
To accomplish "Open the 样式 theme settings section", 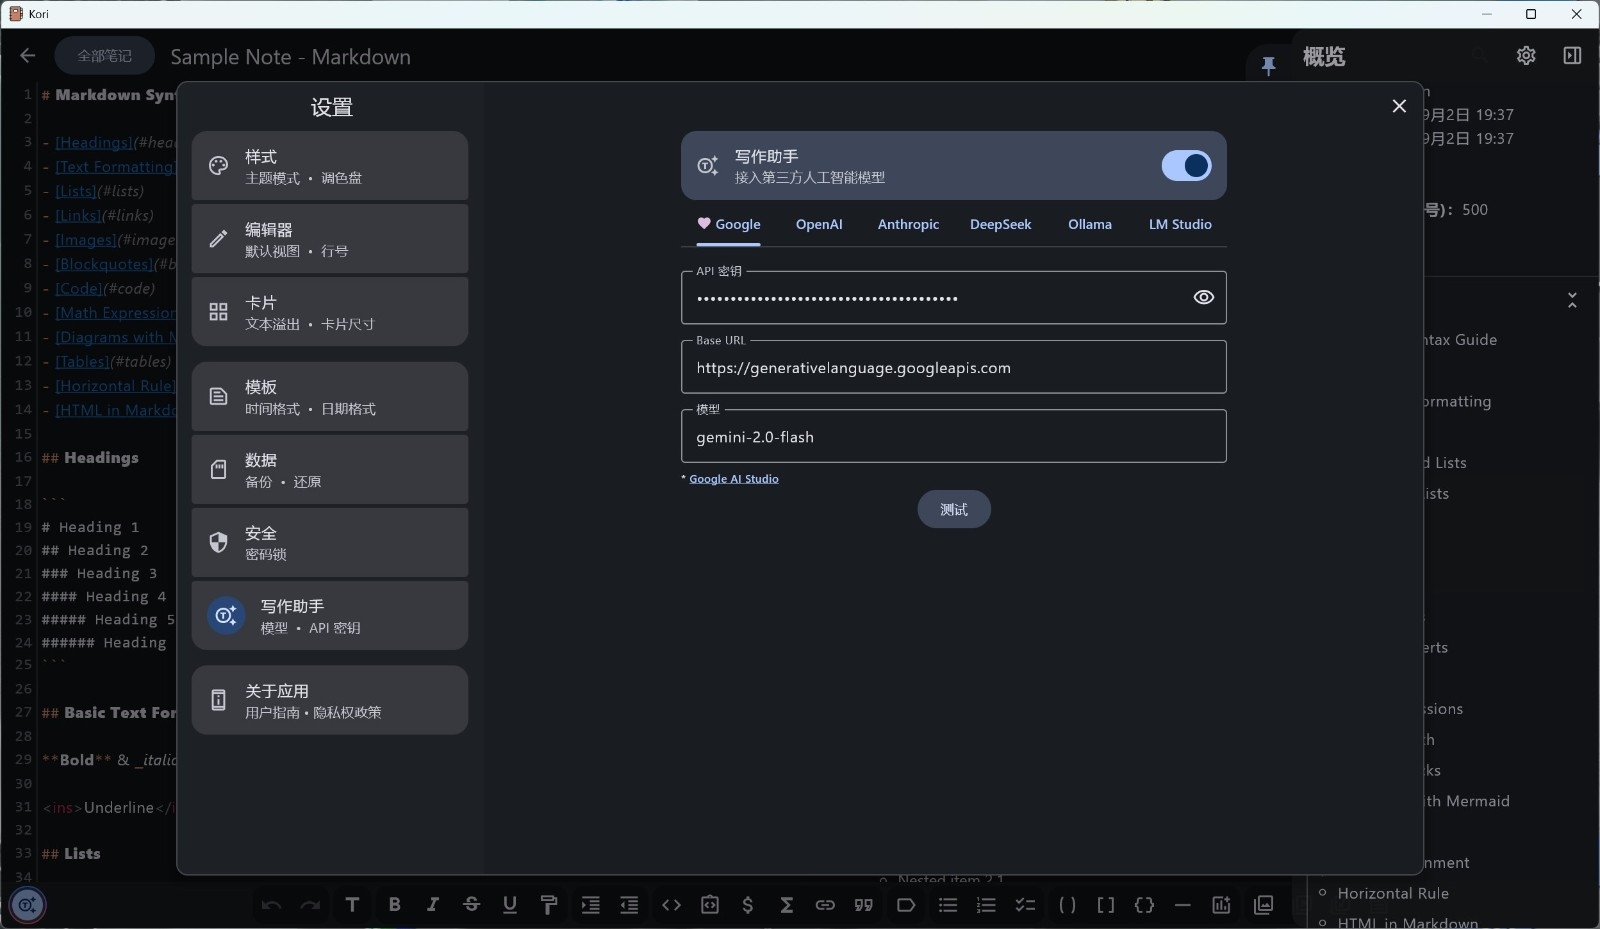I will pos(329,166).
